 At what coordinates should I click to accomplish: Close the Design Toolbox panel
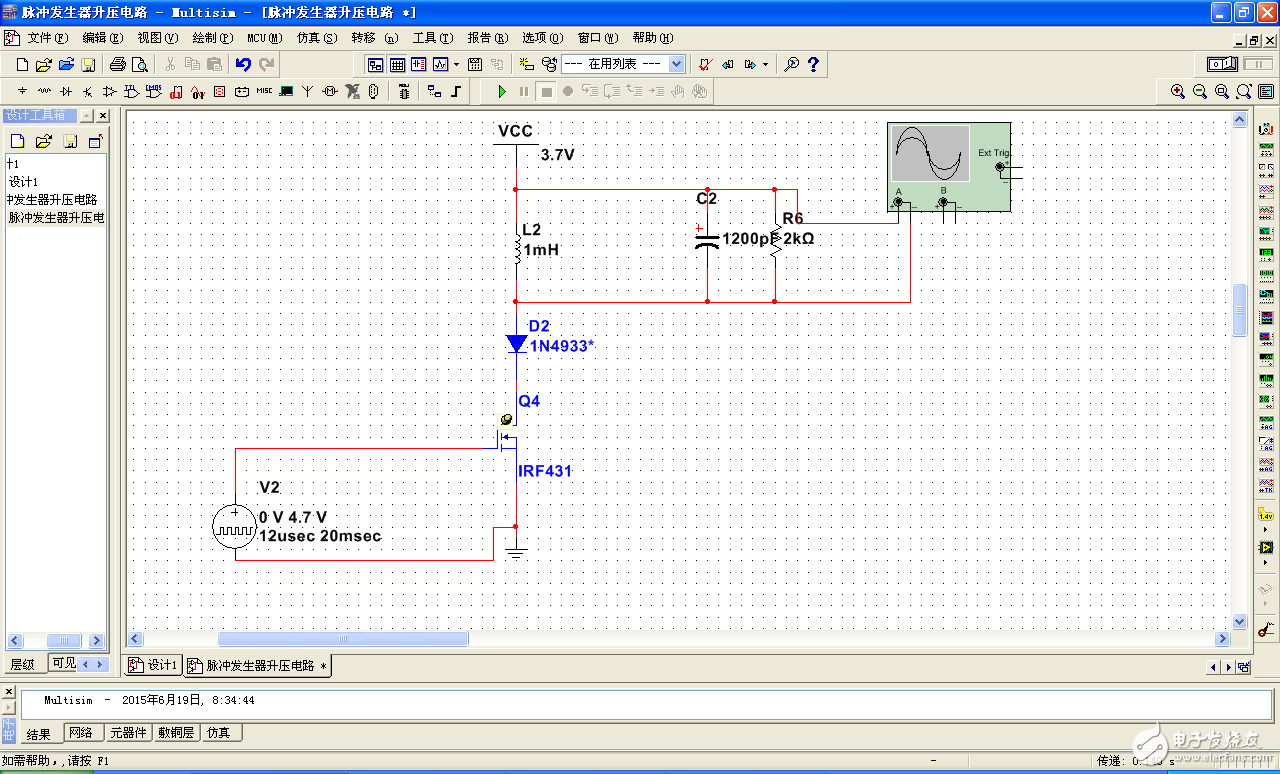click(x=102, y=116)
